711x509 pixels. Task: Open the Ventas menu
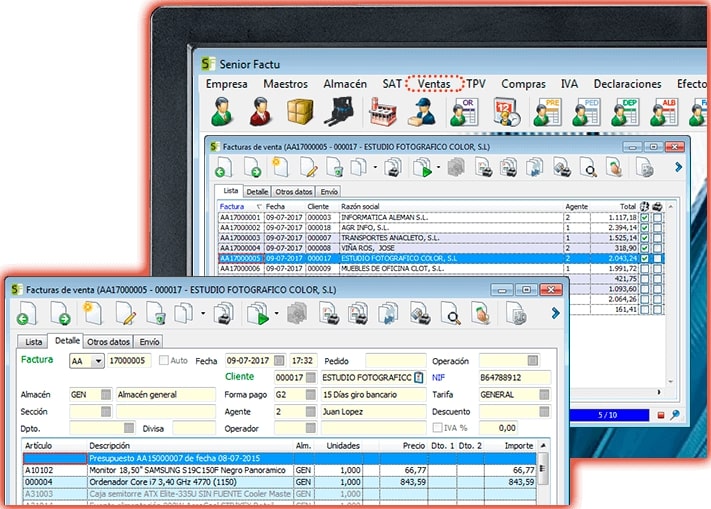[434, 84]
